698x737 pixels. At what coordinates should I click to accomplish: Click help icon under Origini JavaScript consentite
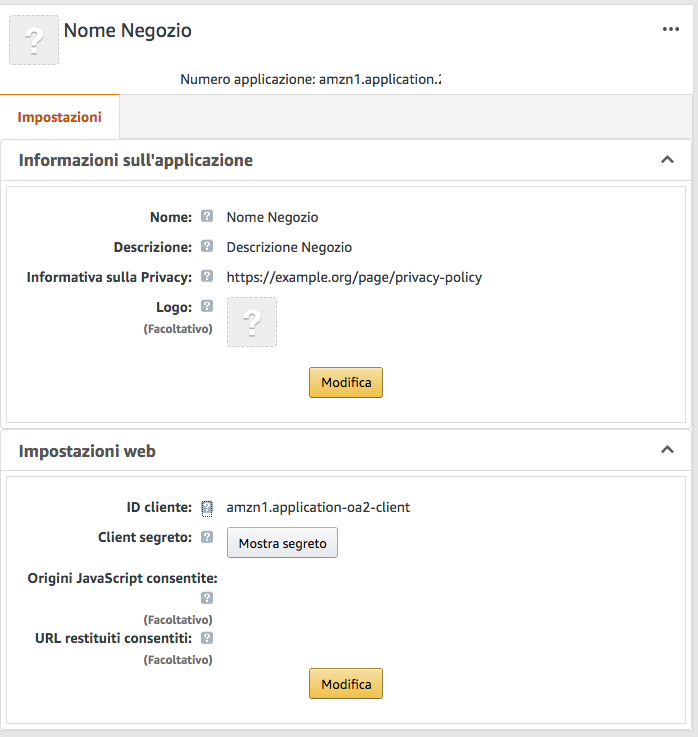[x=207, y=598]
